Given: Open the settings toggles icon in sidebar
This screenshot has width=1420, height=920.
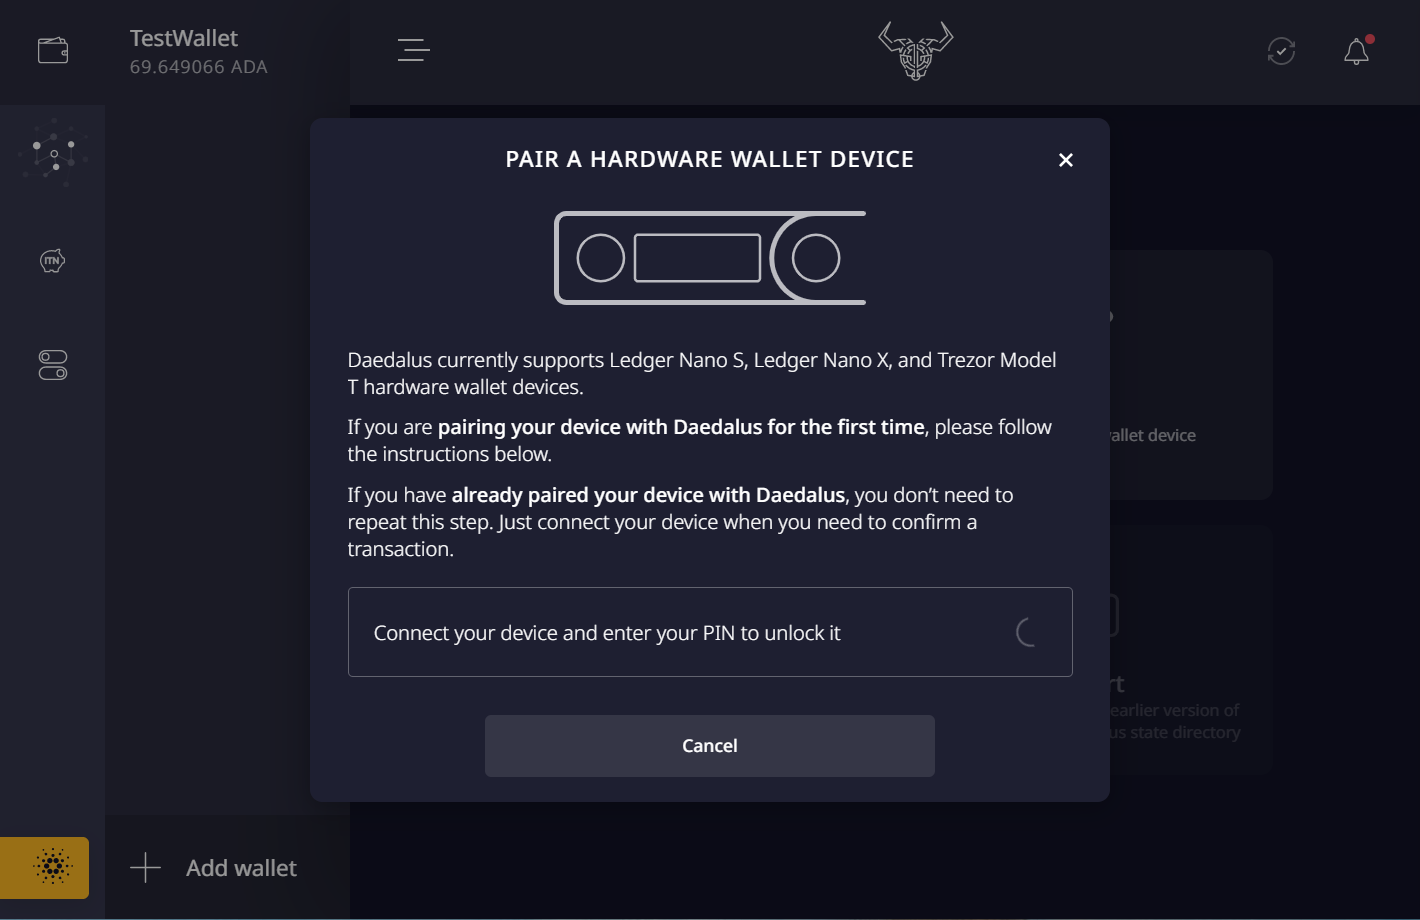Looking at the screenshot, I should click(x=53, y=365).
